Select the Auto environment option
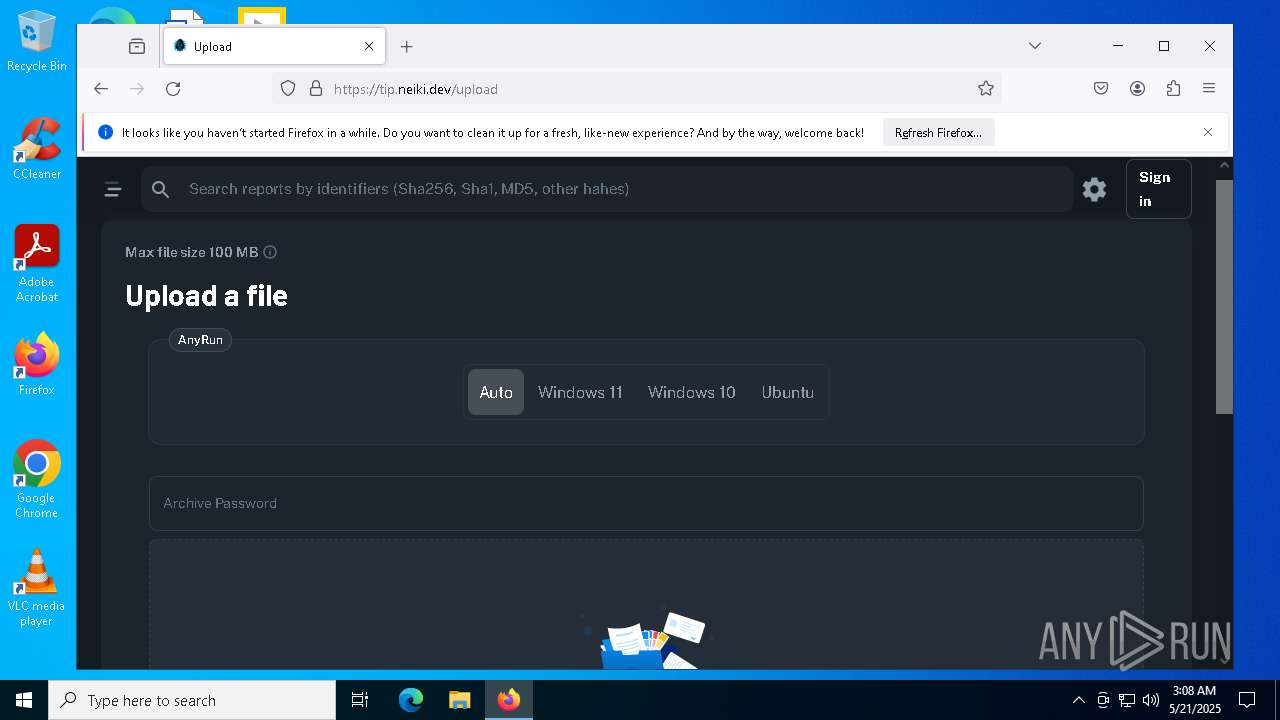1280x720 pixels. pos(496,392)
